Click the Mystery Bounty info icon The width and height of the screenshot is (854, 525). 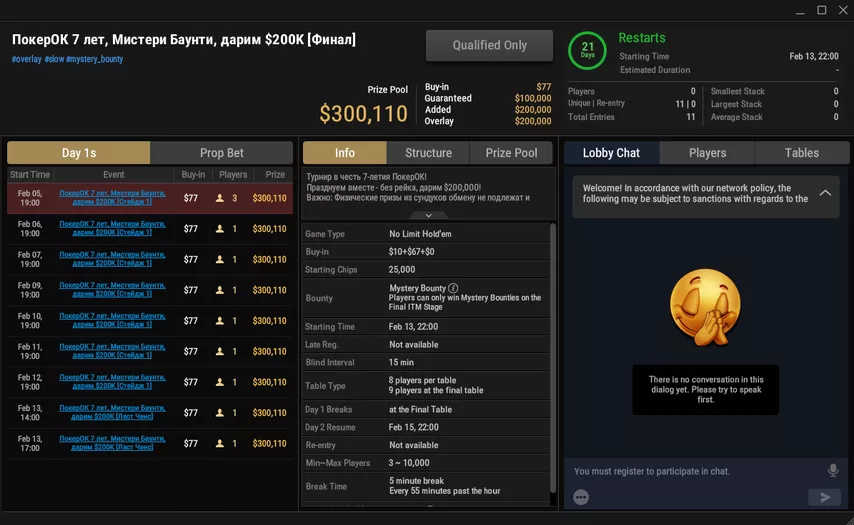point(453,288)
